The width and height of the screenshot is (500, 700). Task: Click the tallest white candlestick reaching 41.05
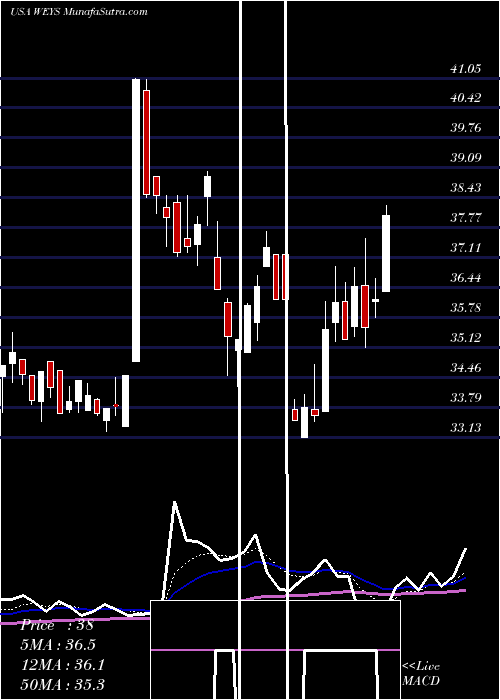(136, 221)
